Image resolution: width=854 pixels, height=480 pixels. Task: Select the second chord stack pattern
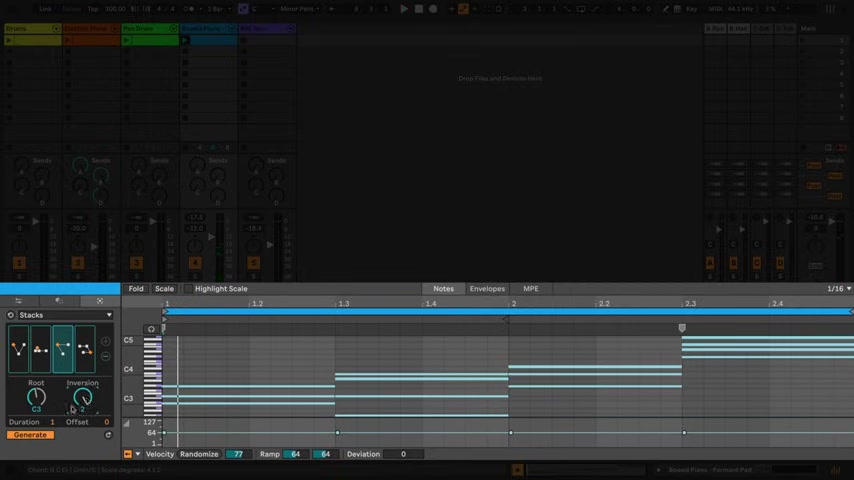[40, 349]
